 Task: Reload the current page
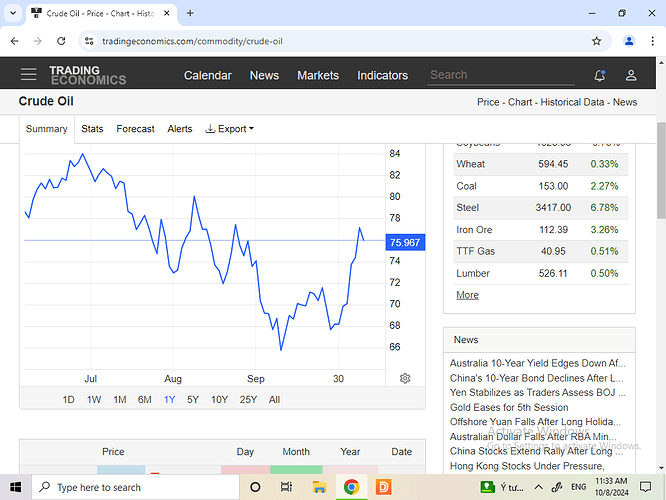(x=61, y=41)
